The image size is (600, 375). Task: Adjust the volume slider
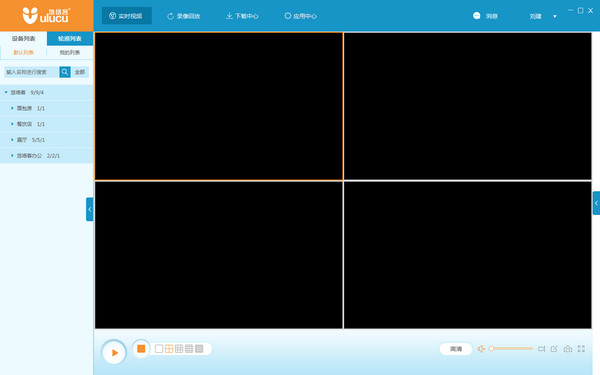(x=511, y=349)
